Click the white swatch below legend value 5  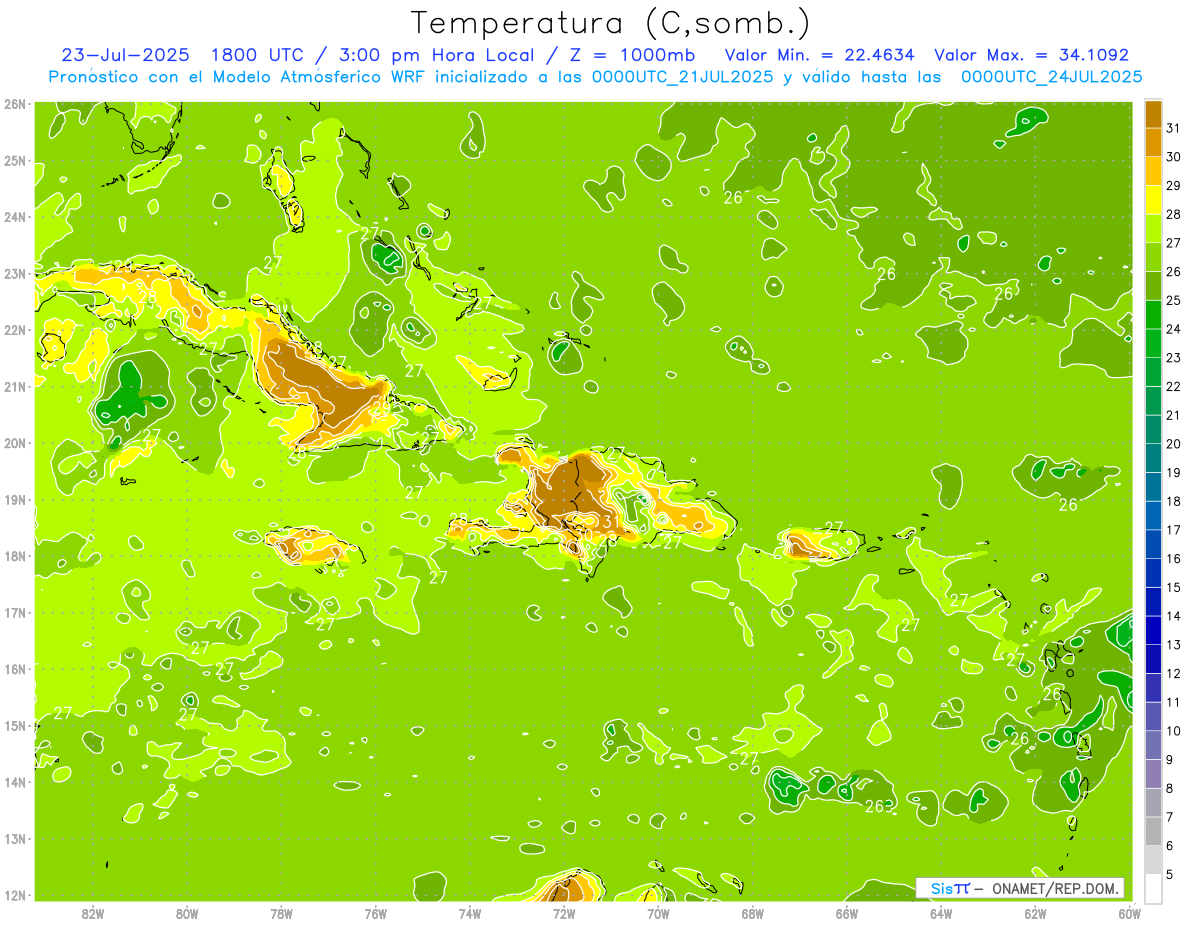pos(1153,888)
